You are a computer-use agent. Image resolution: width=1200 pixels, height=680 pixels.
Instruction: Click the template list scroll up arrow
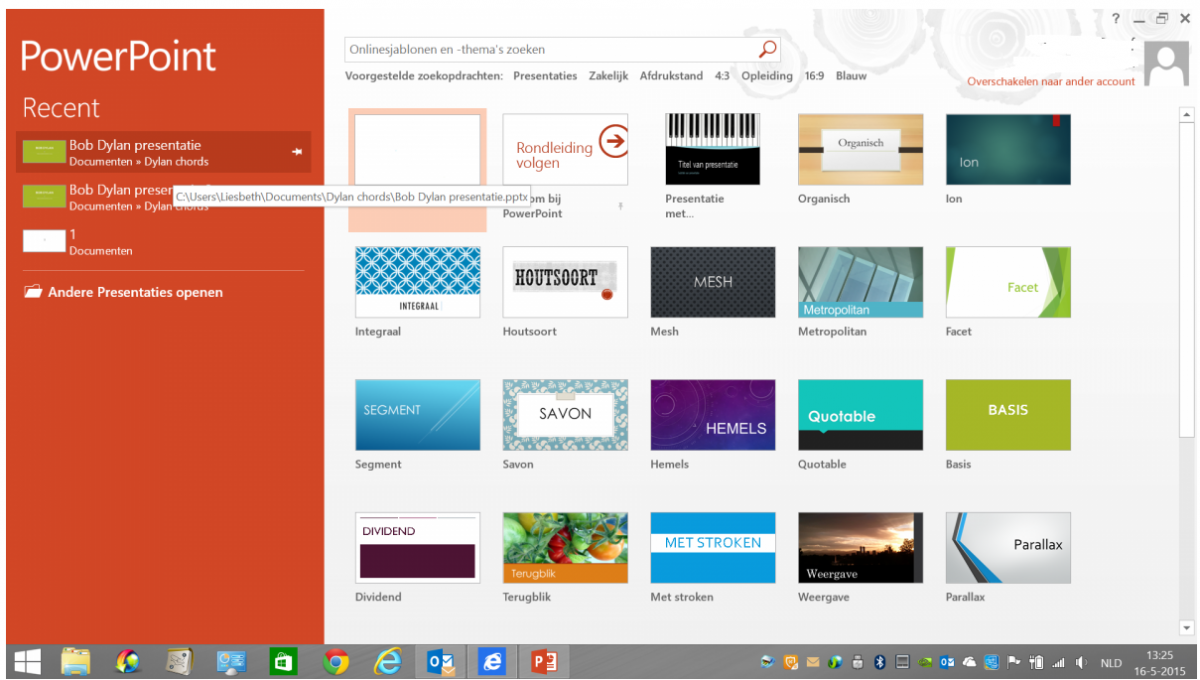1187,113
